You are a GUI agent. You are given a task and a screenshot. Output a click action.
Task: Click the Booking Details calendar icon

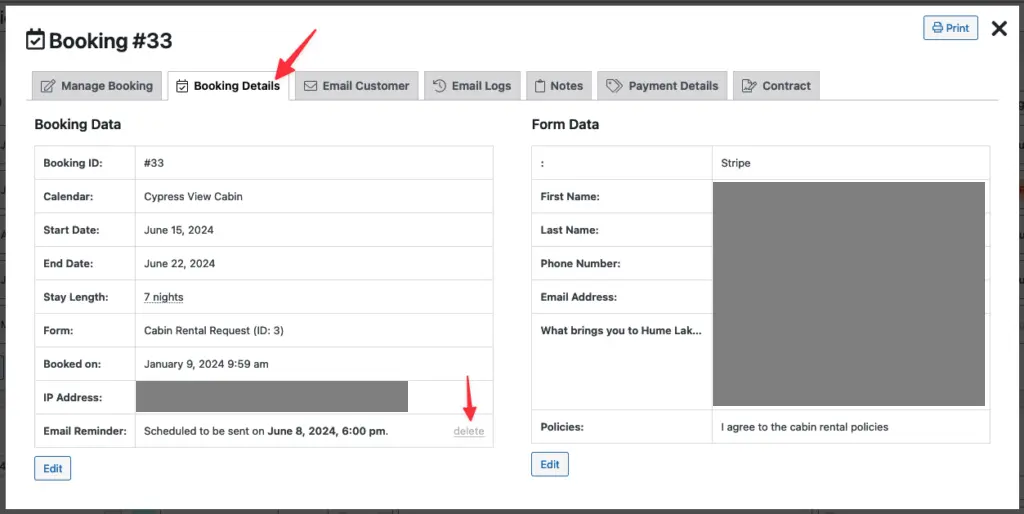point(182,86)
